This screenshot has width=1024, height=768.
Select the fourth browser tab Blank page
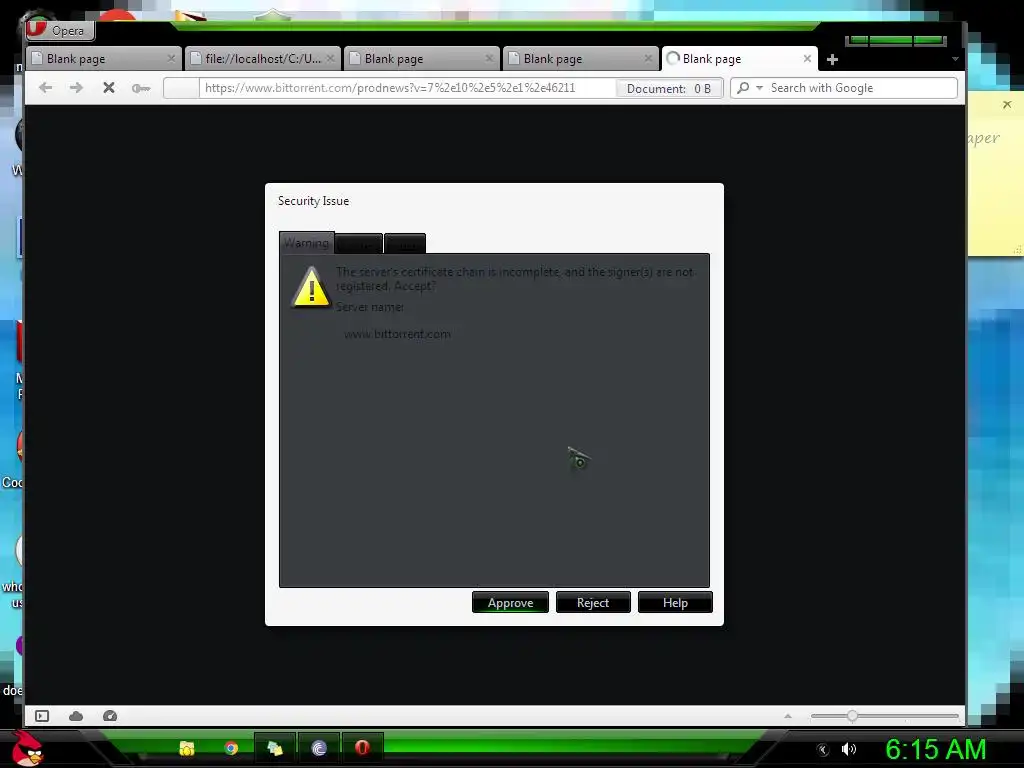(581, 59)
